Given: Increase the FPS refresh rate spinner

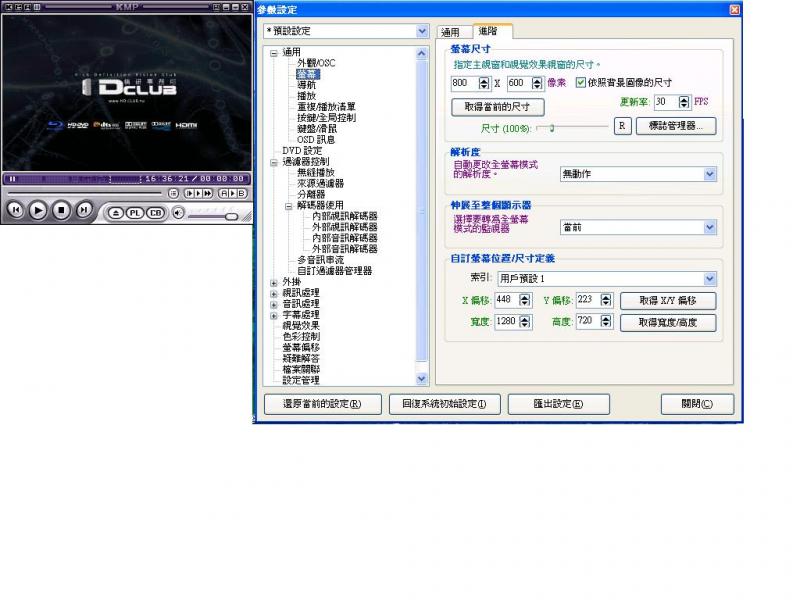Looking at the screenshot, I should (x=684, y=99).
